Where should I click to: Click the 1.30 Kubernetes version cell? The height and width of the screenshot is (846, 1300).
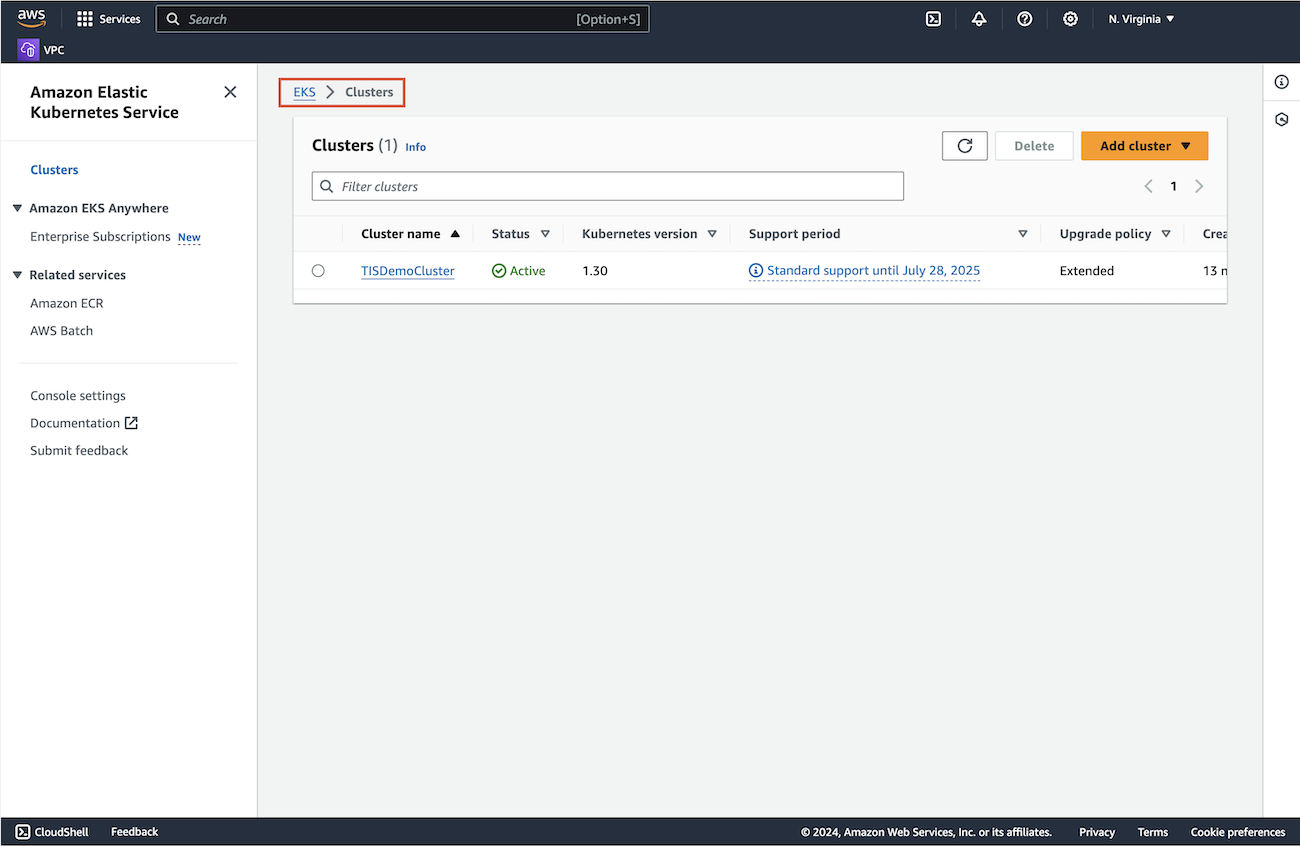tap(595, 271)
